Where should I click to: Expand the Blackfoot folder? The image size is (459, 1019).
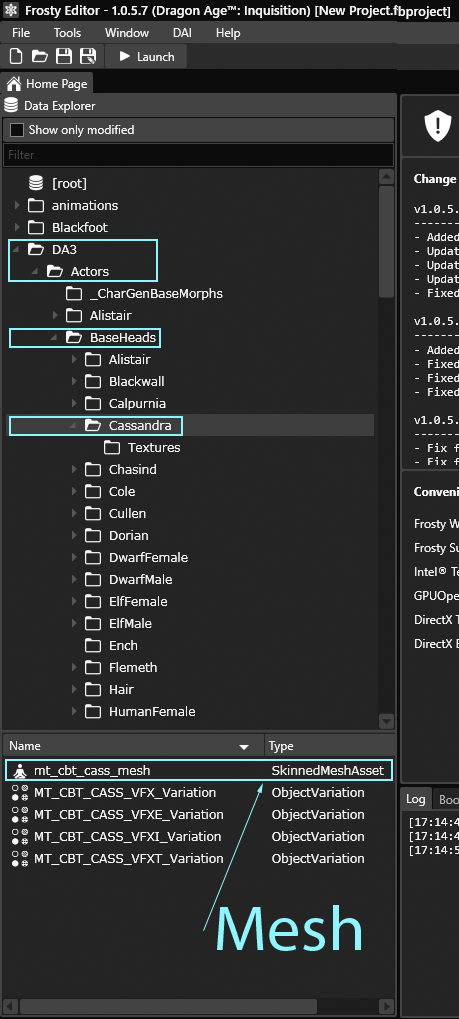(x=18, y=227)
